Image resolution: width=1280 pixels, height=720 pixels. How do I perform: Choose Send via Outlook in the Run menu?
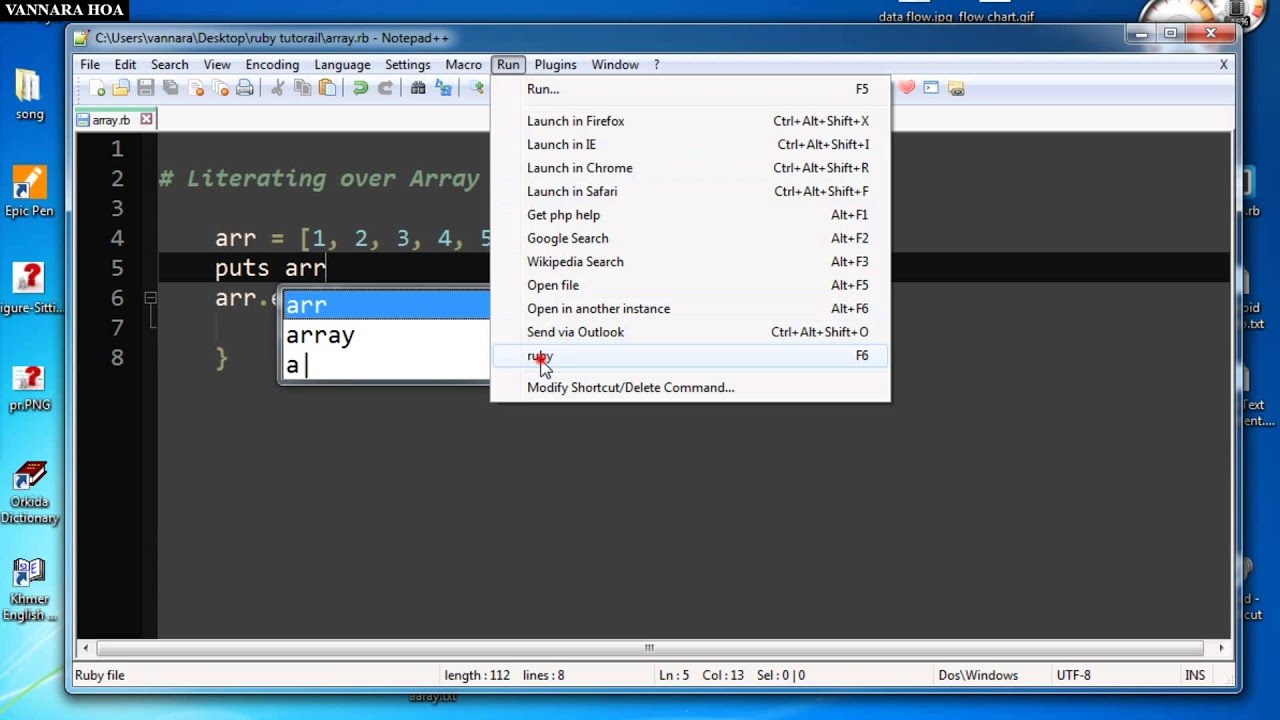click(x=690, y=332)
